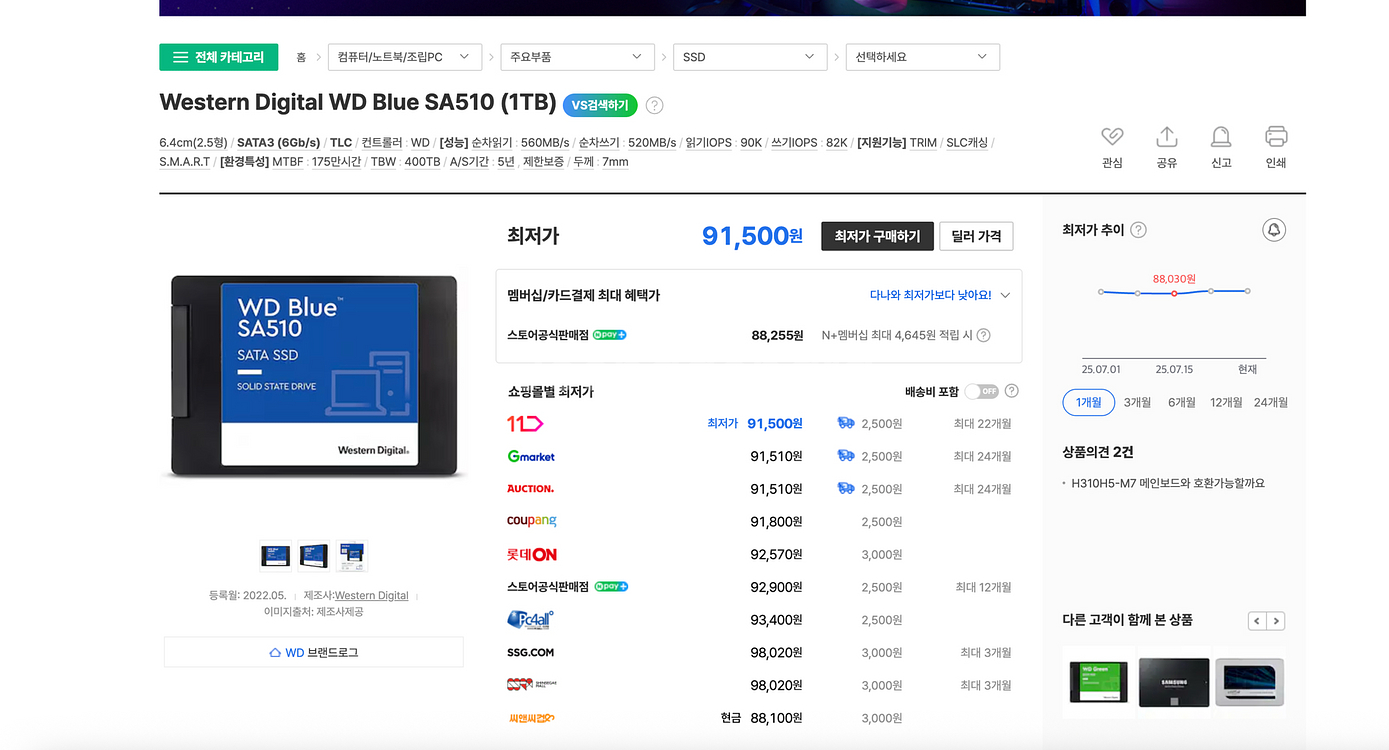Viewport: 1389px width, 750px height.
Task: Open the H310H5-M7 메인보드 comment
Action: point(1168,483)
